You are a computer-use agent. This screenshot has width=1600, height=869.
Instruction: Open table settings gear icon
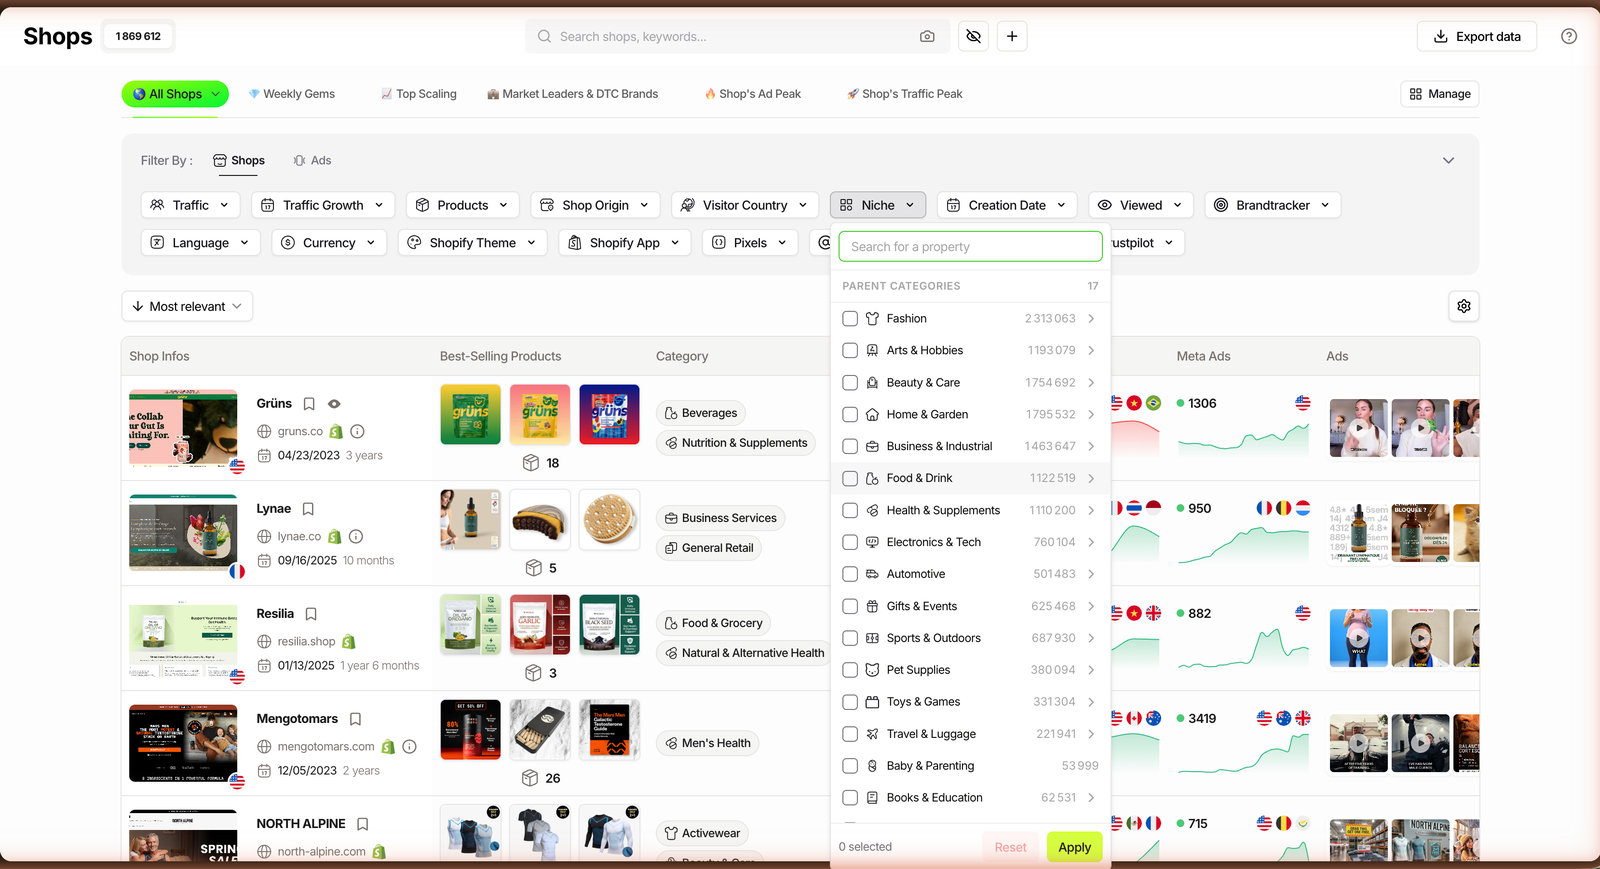1464,306
